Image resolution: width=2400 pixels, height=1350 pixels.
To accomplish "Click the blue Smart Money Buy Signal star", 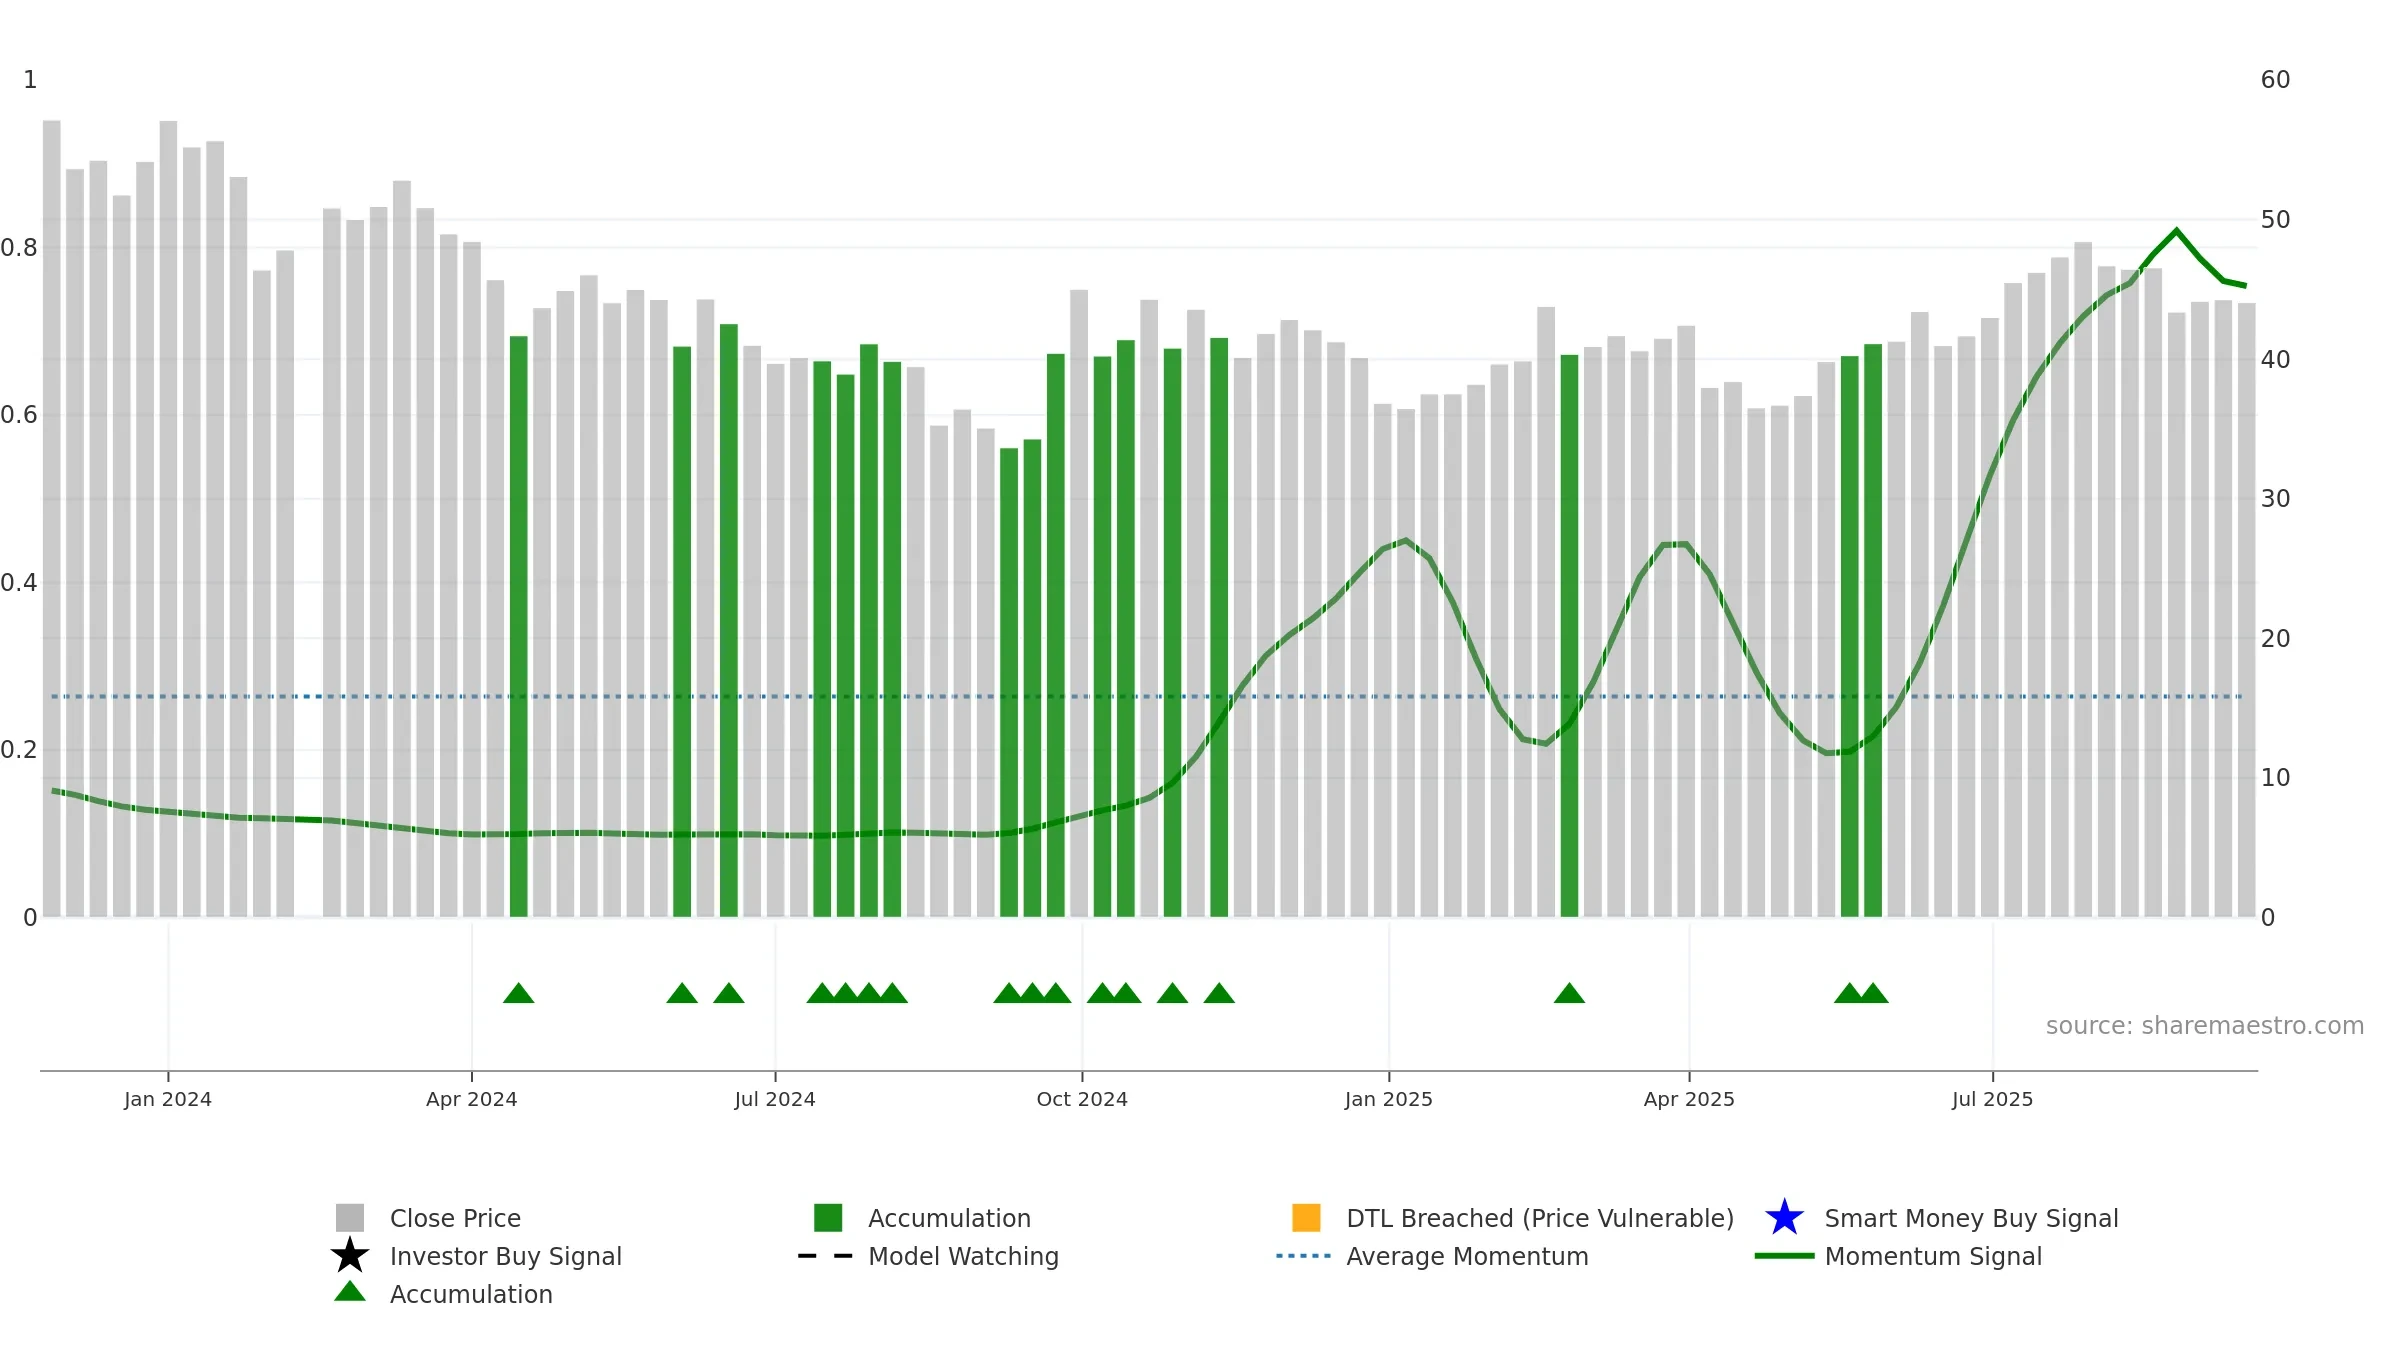I will (x=1784, y=1218).
